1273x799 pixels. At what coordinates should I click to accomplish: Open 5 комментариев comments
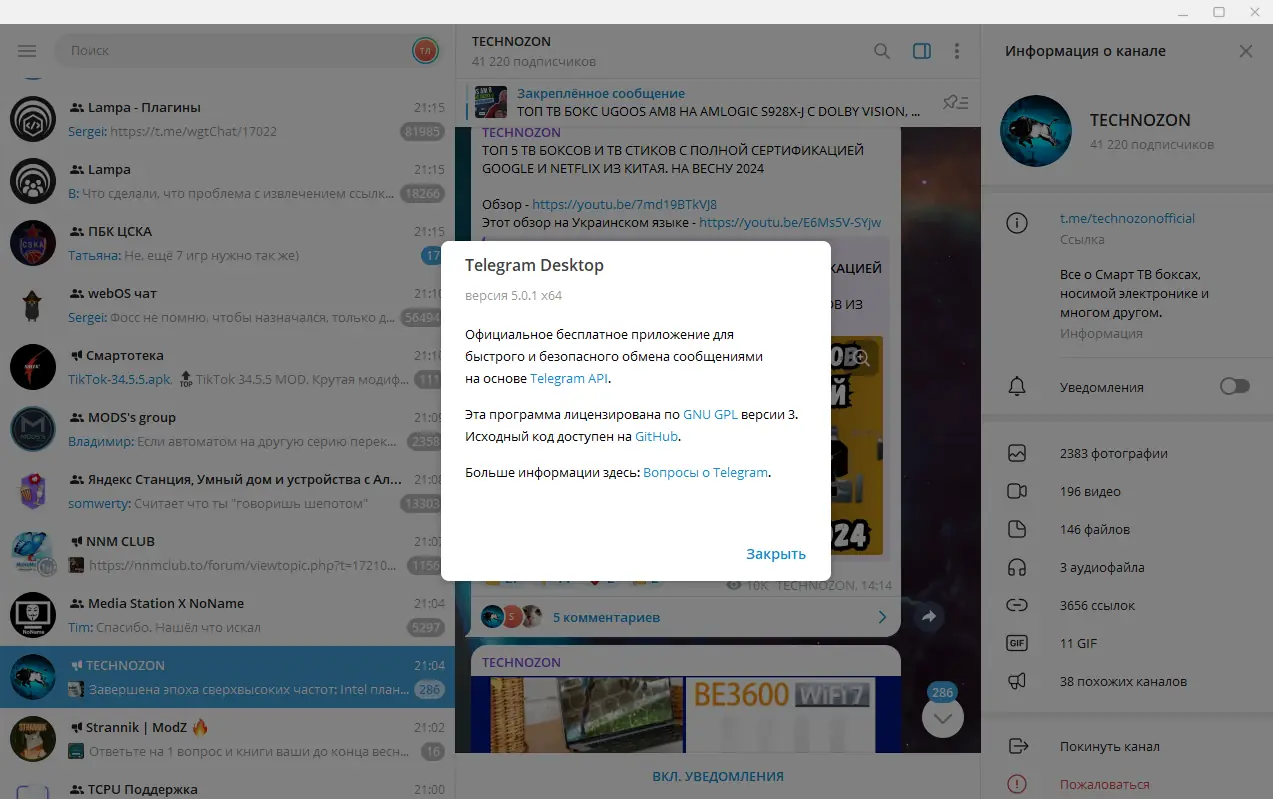coord(606,617)
